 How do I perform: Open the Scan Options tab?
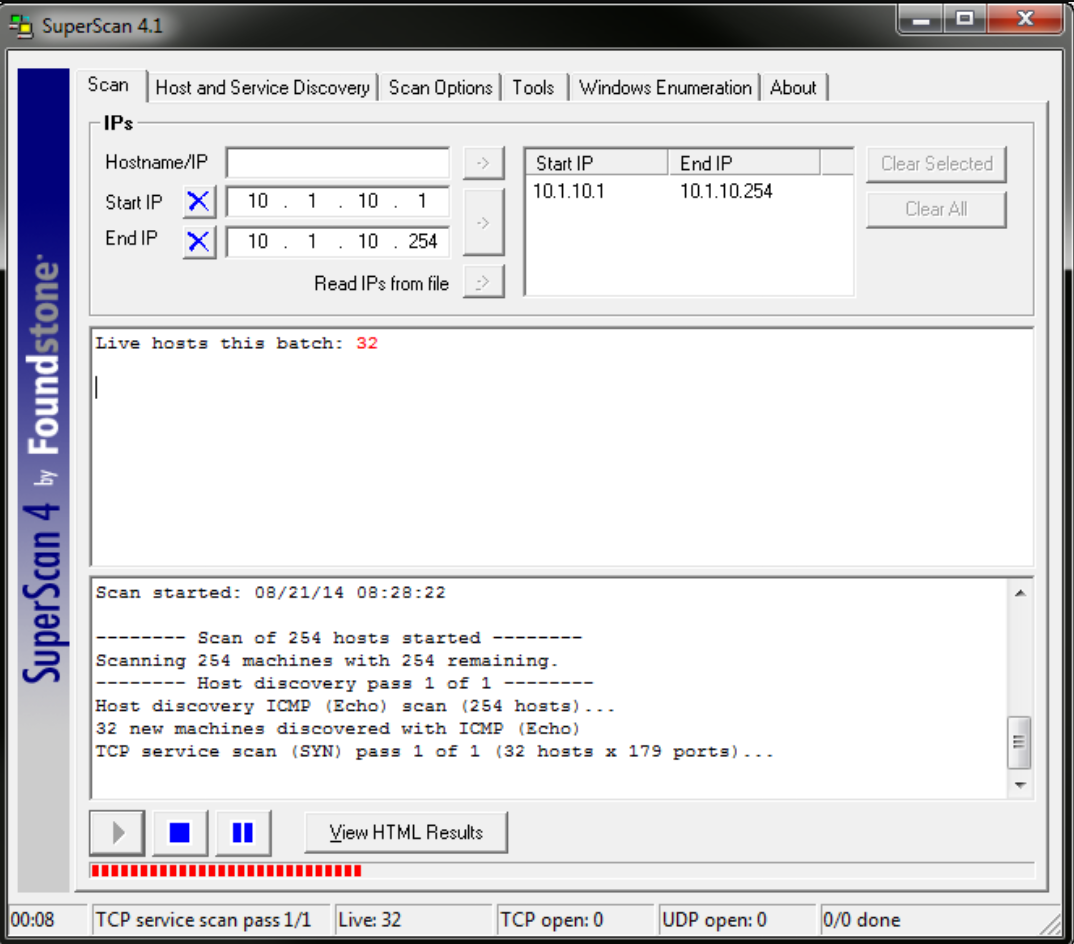point(440,88)
